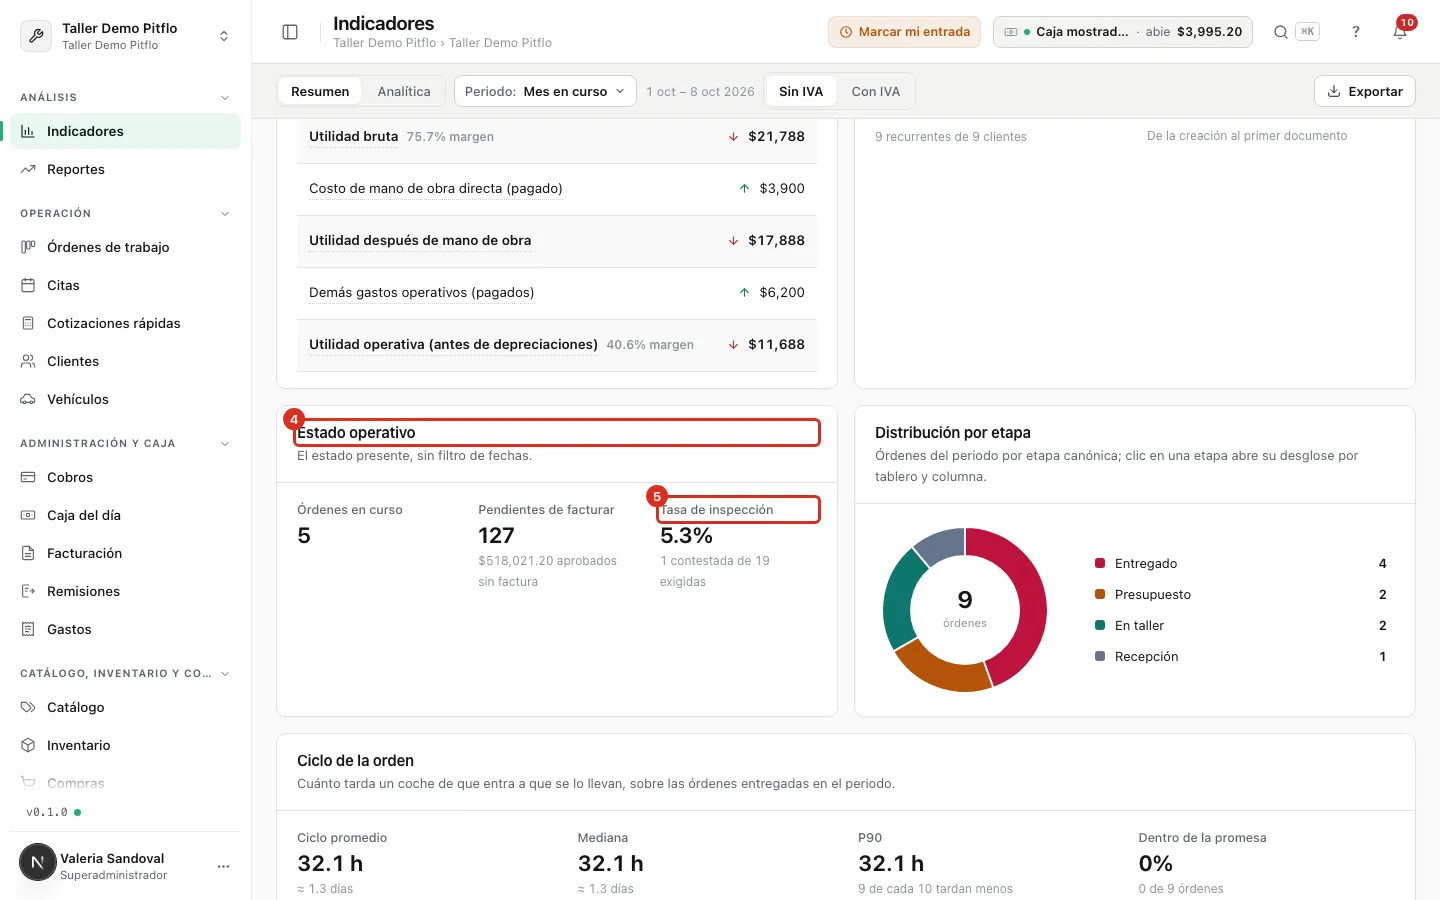Click the Cotizaciones rápidas document icon

28,323
